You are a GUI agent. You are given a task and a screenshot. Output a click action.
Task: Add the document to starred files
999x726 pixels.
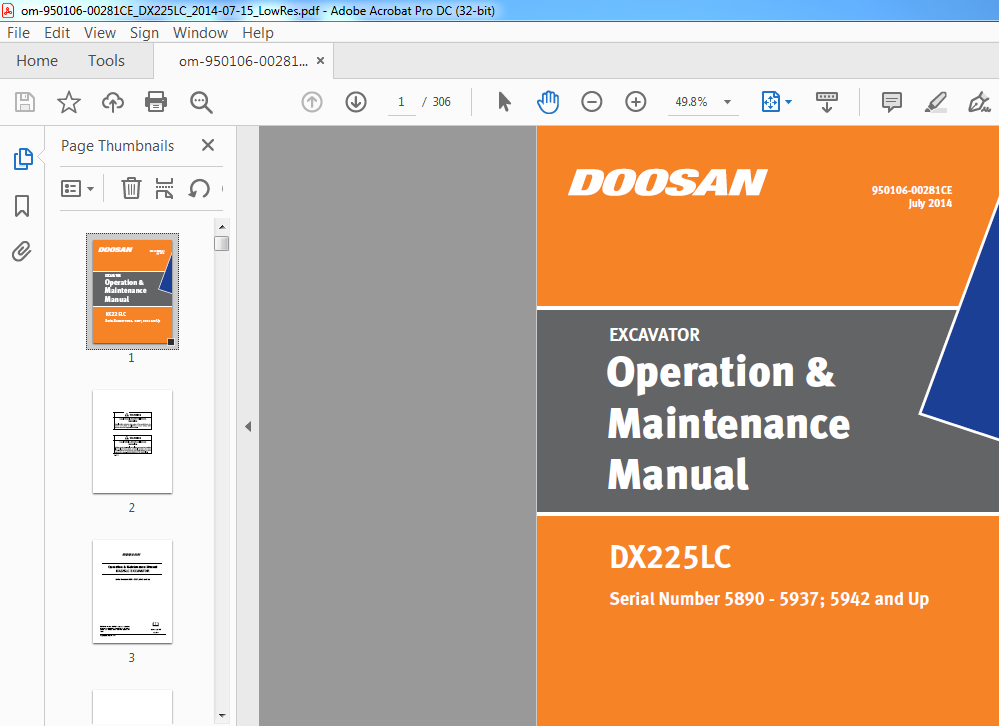[x=69, y=102]
